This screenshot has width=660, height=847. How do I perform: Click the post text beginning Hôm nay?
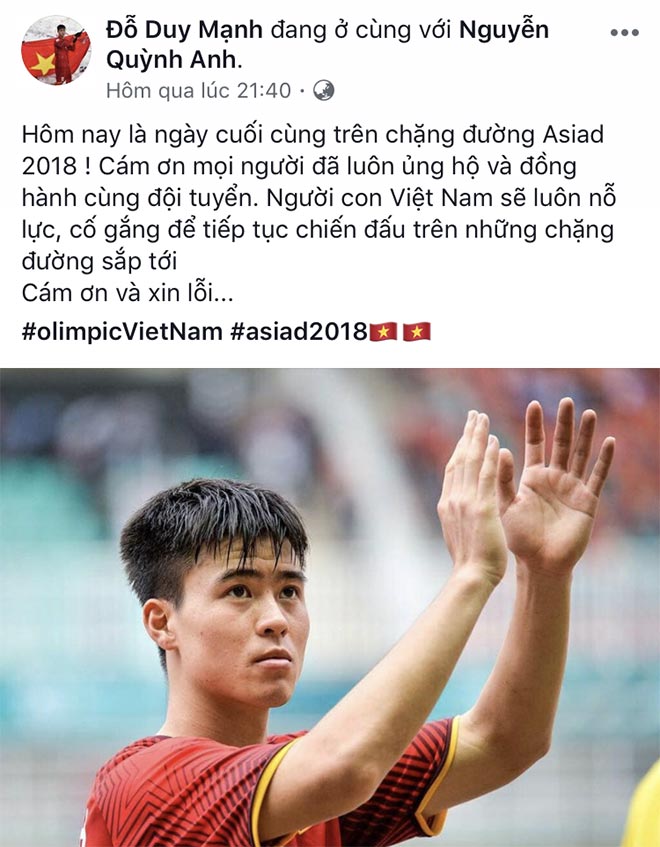pyautogui.click(x=319, y=198)
